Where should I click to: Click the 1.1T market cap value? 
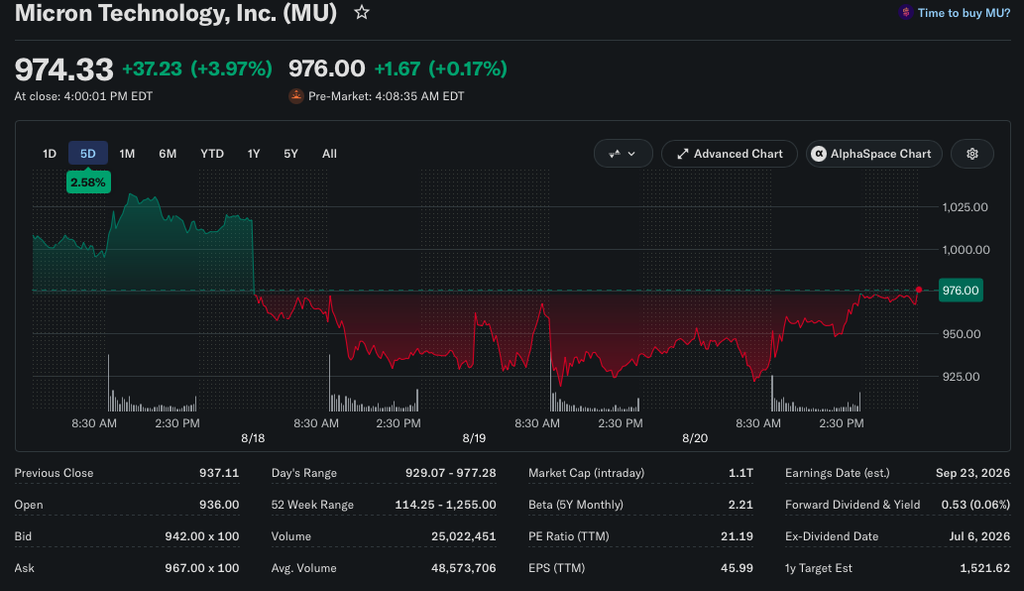(741, 473)
